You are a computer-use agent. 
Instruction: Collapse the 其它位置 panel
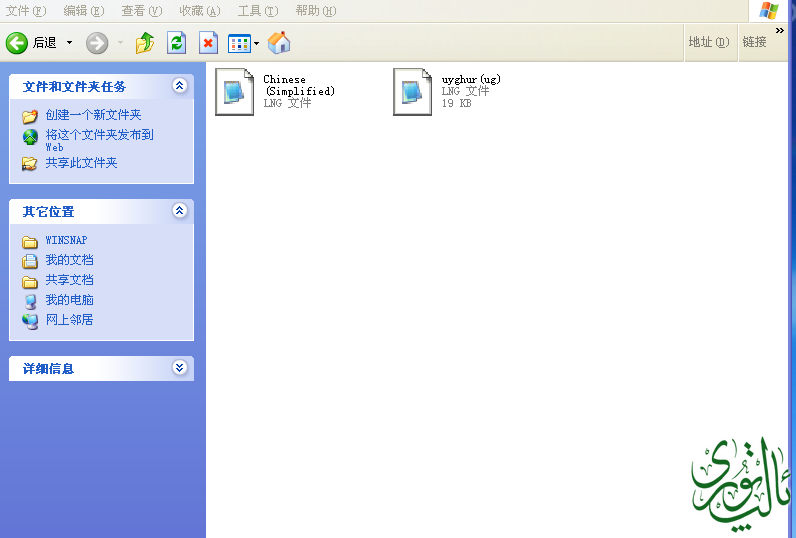coord(179,211)
